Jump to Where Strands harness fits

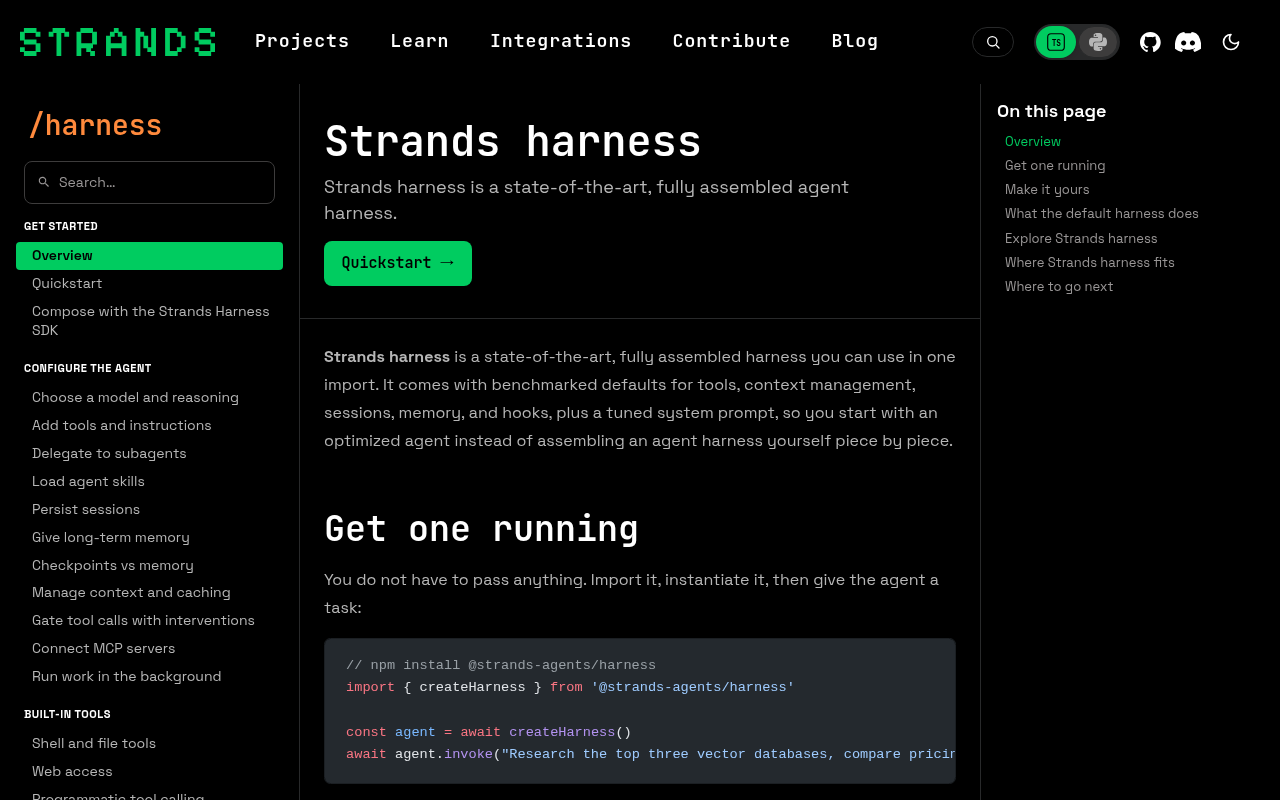[x=1090, y=263]
